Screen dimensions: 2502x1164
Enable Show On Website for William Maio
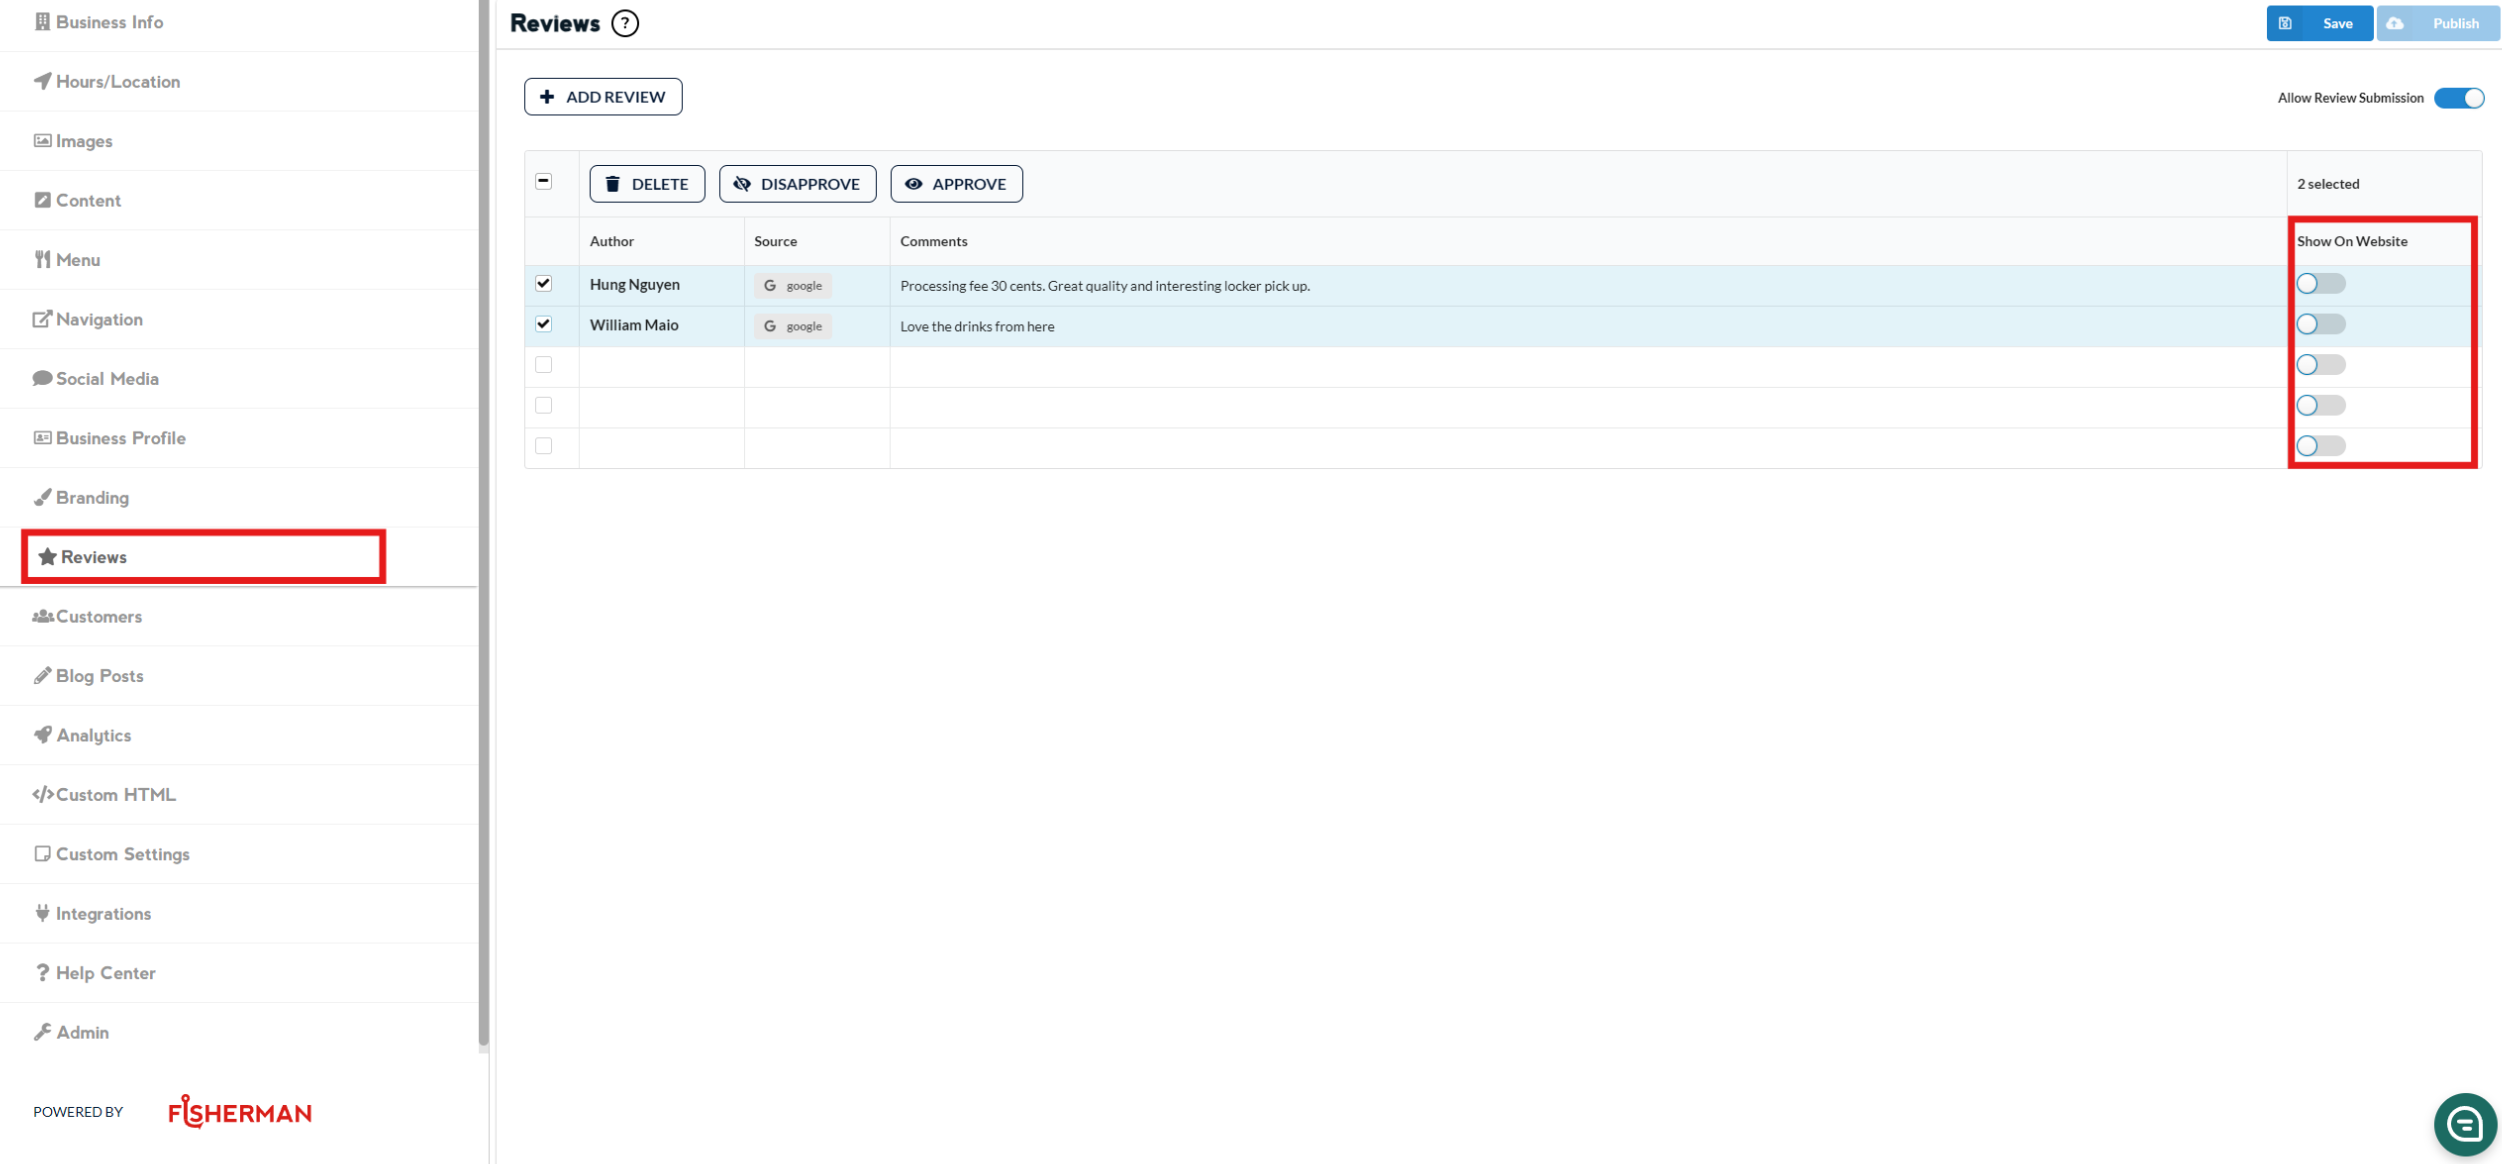[x=2320, y=324]
